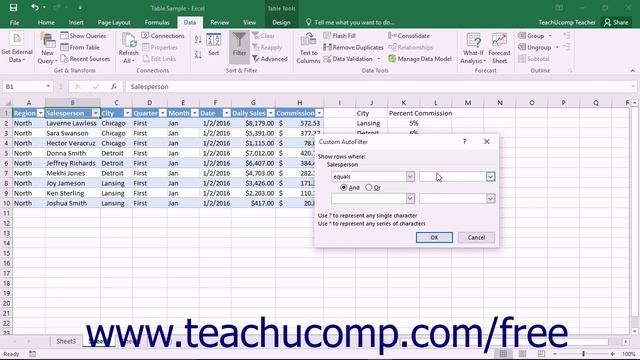Click Flash Fill
Screen dimensions: 640x360
click(x=339, y=36)
